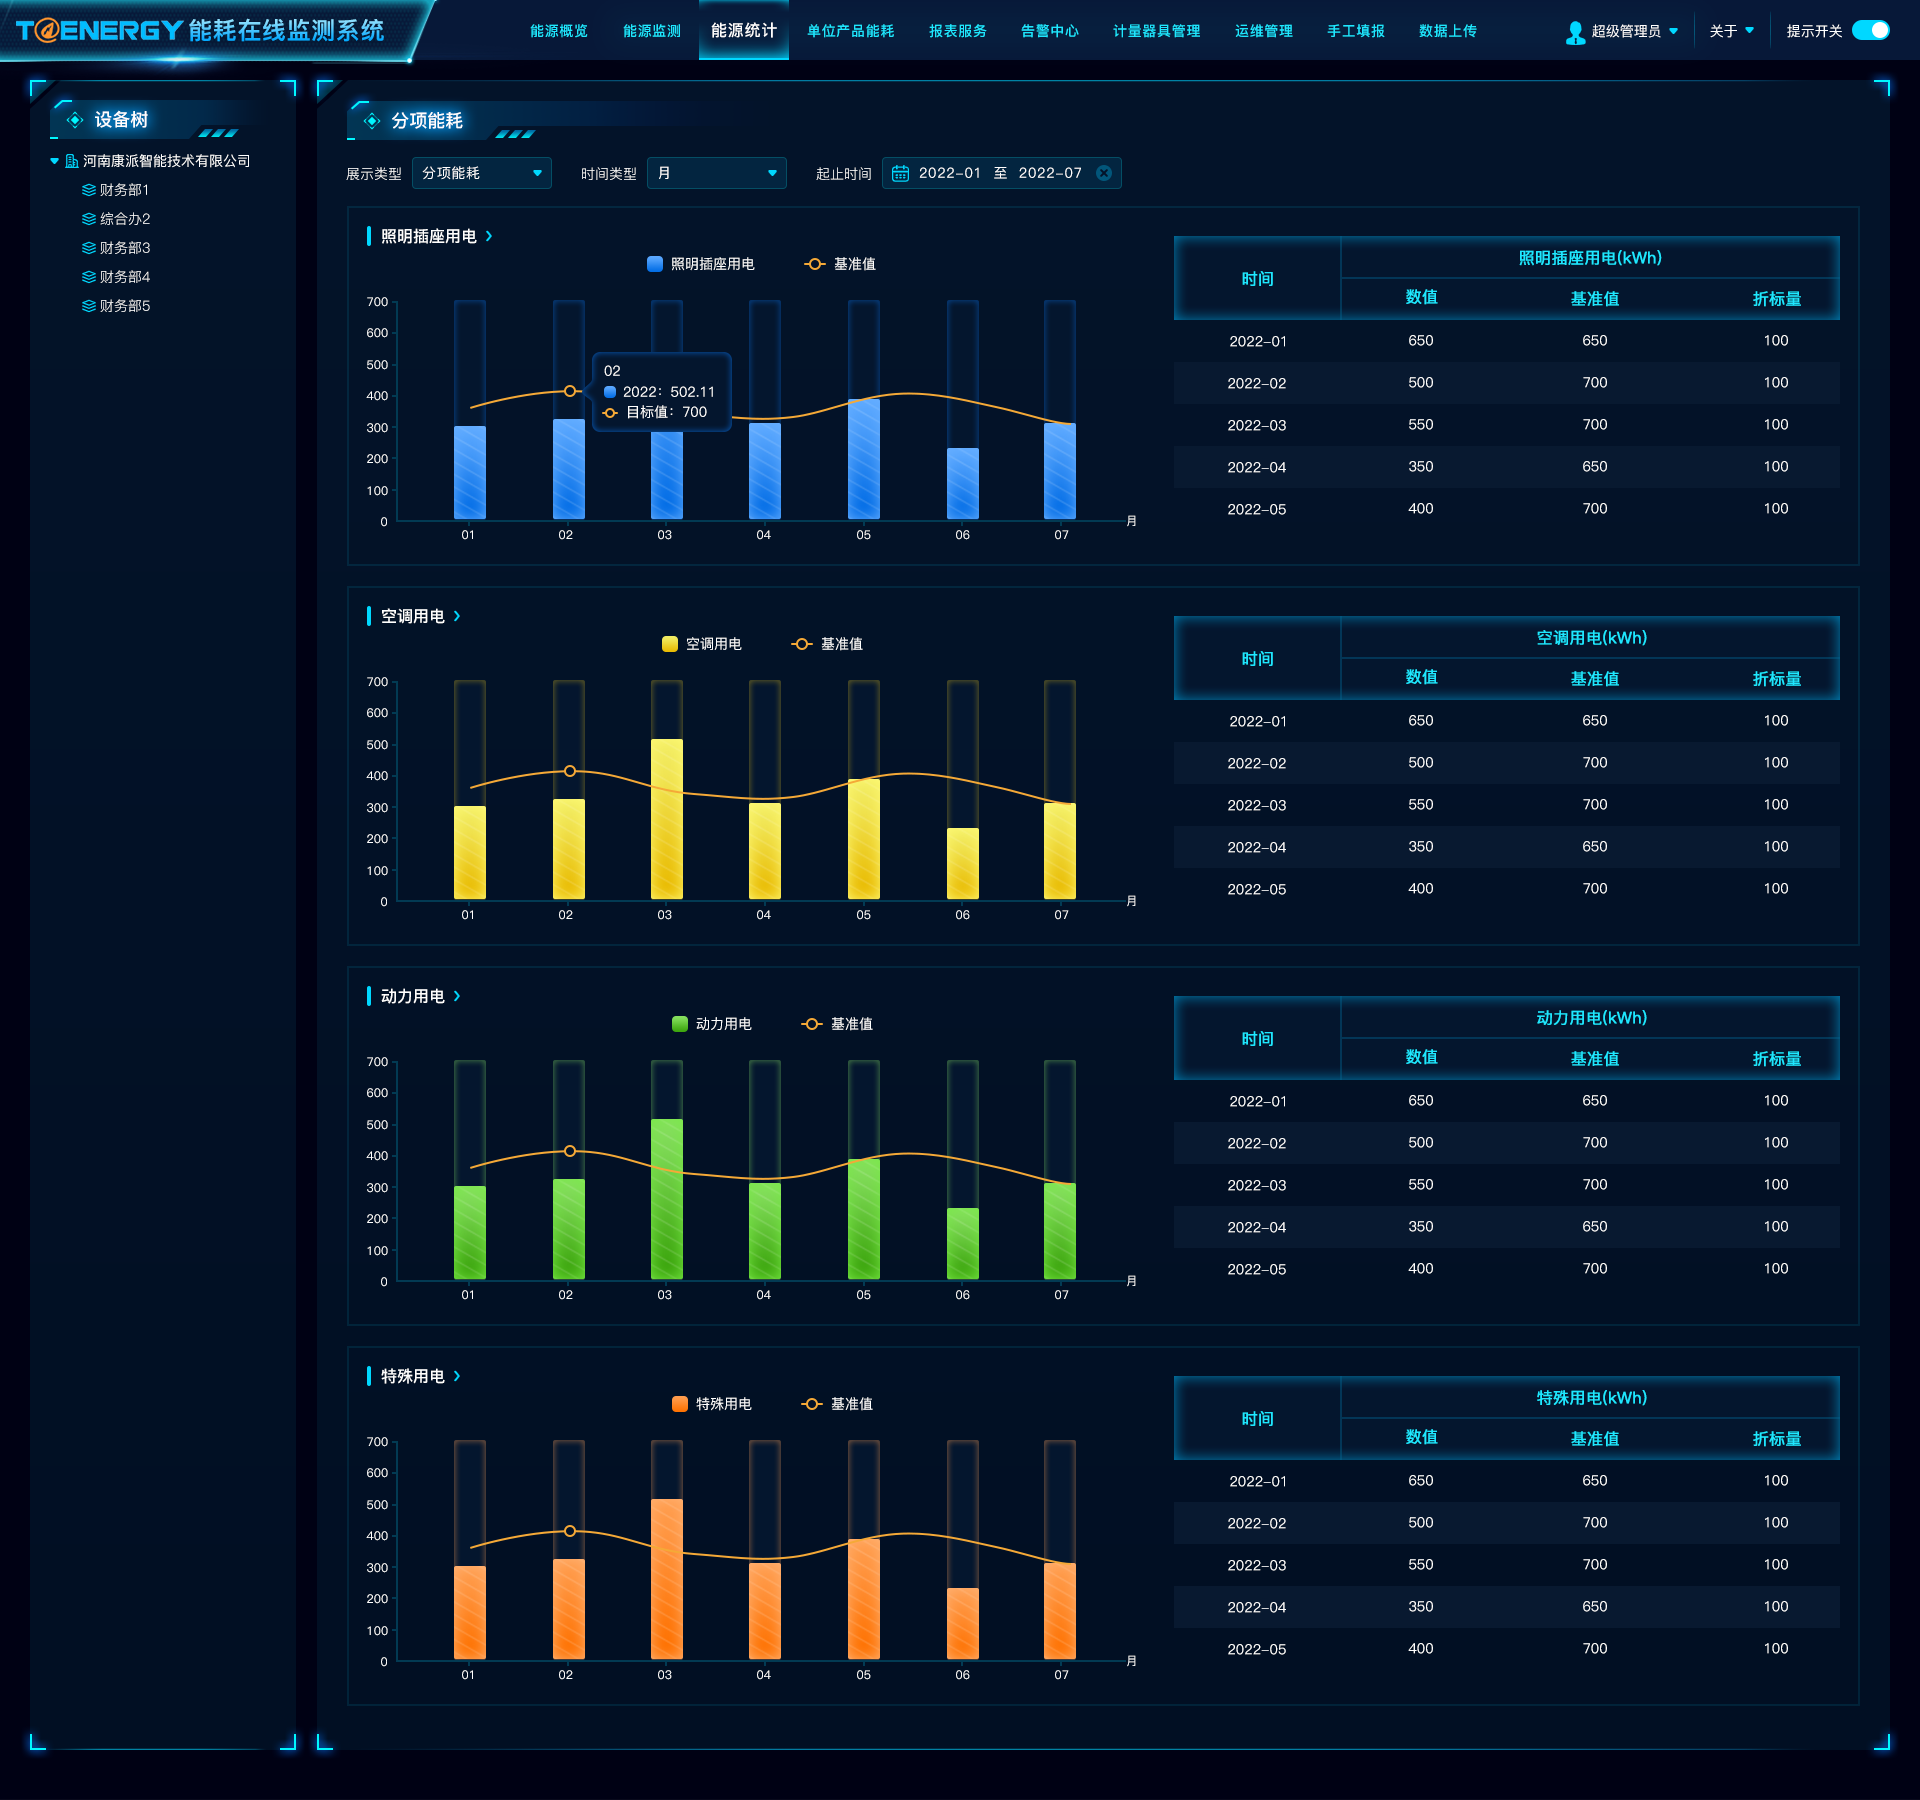Open the 展示类型 dropdown showing 分项能耗
Screen dimensions: 1920x1800
pyautogui.click(x=481, y=173)
